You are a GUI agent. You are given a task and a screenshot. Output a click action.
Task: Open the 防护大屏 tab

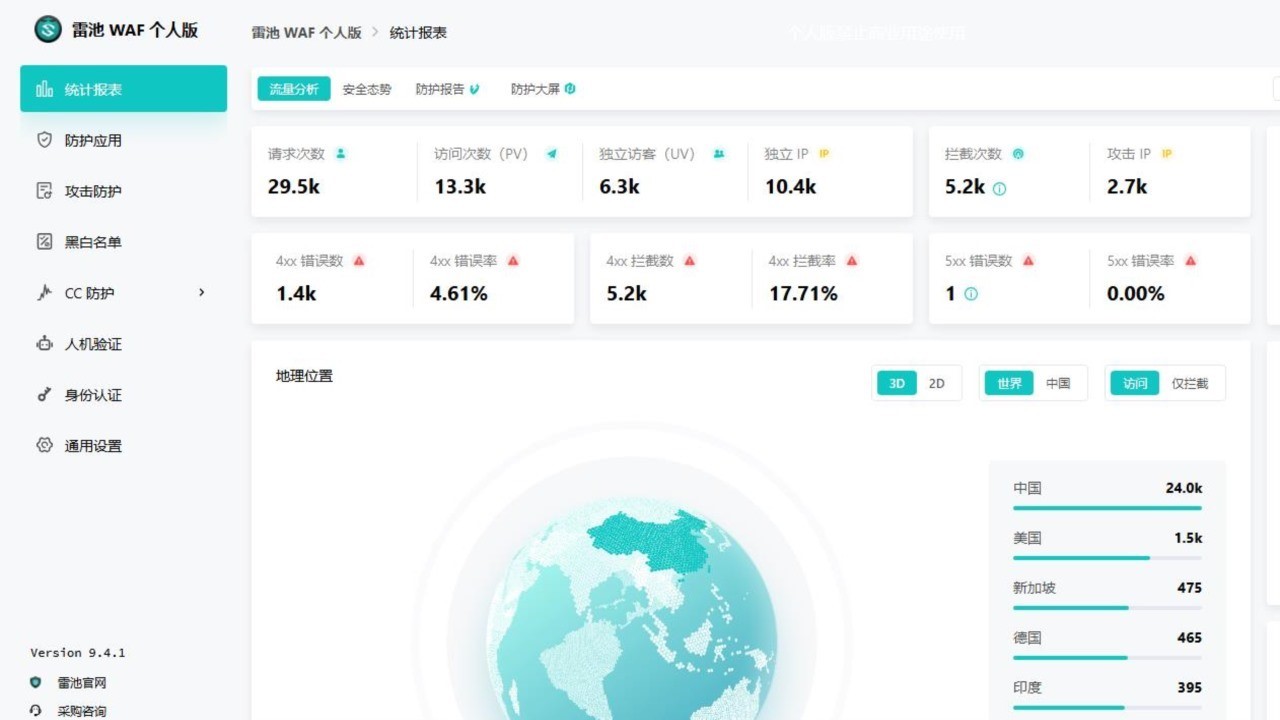[x=543, y=89]
